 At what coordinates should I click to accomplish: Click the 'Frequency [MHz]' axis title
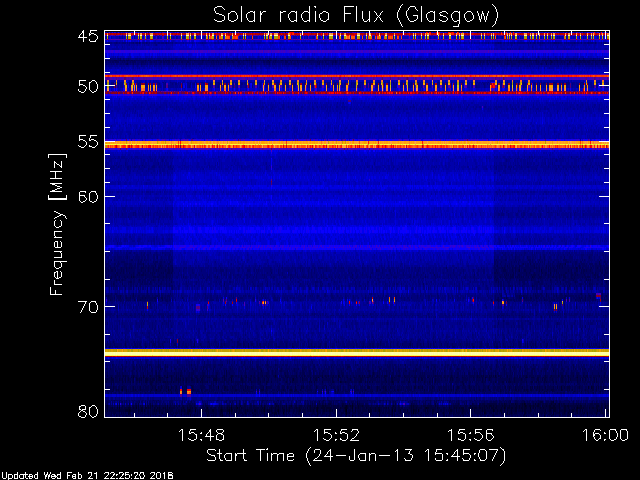(57, 224)
